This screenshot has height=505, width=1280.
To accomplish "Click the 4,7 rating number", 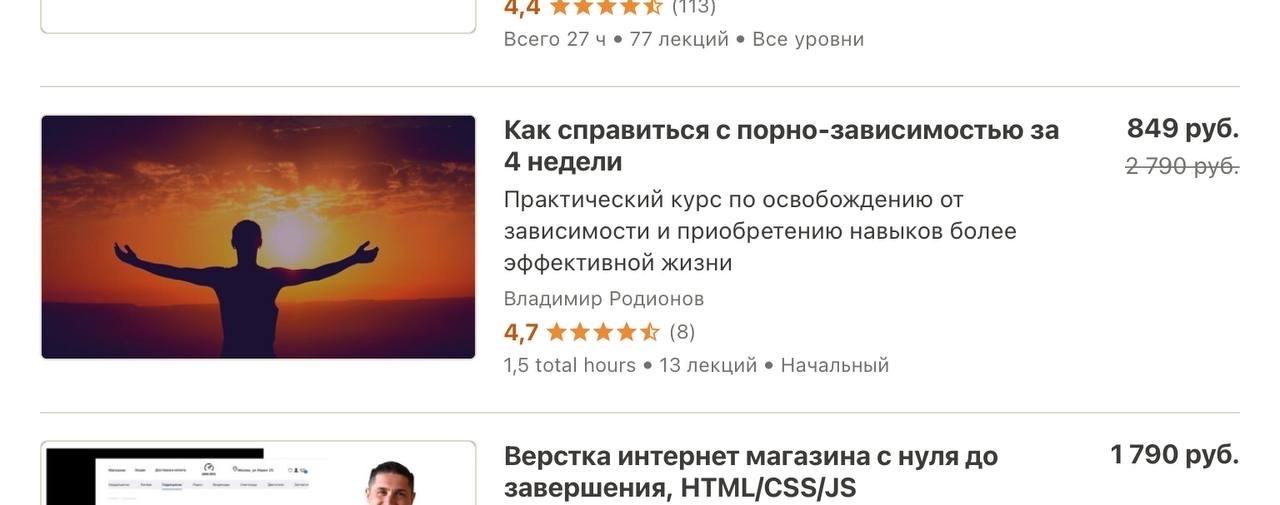I will coord(521,332).
